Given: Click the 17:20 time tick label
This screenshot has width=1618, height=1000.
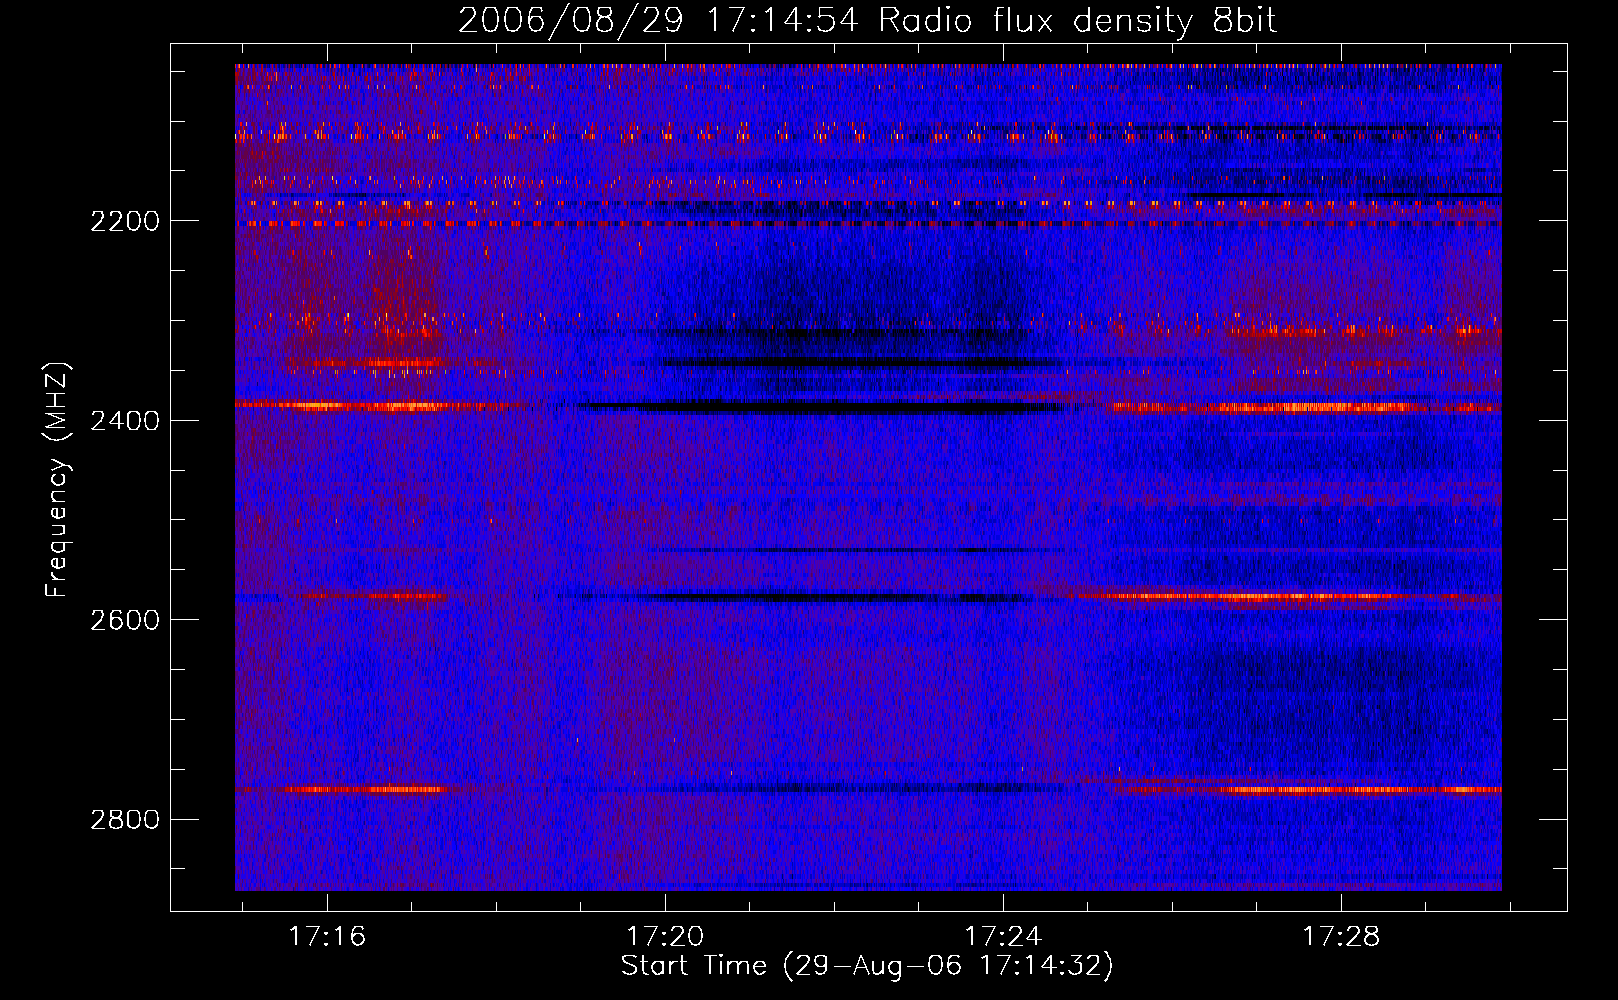Looking at the screenshot, I should [665, 936].
